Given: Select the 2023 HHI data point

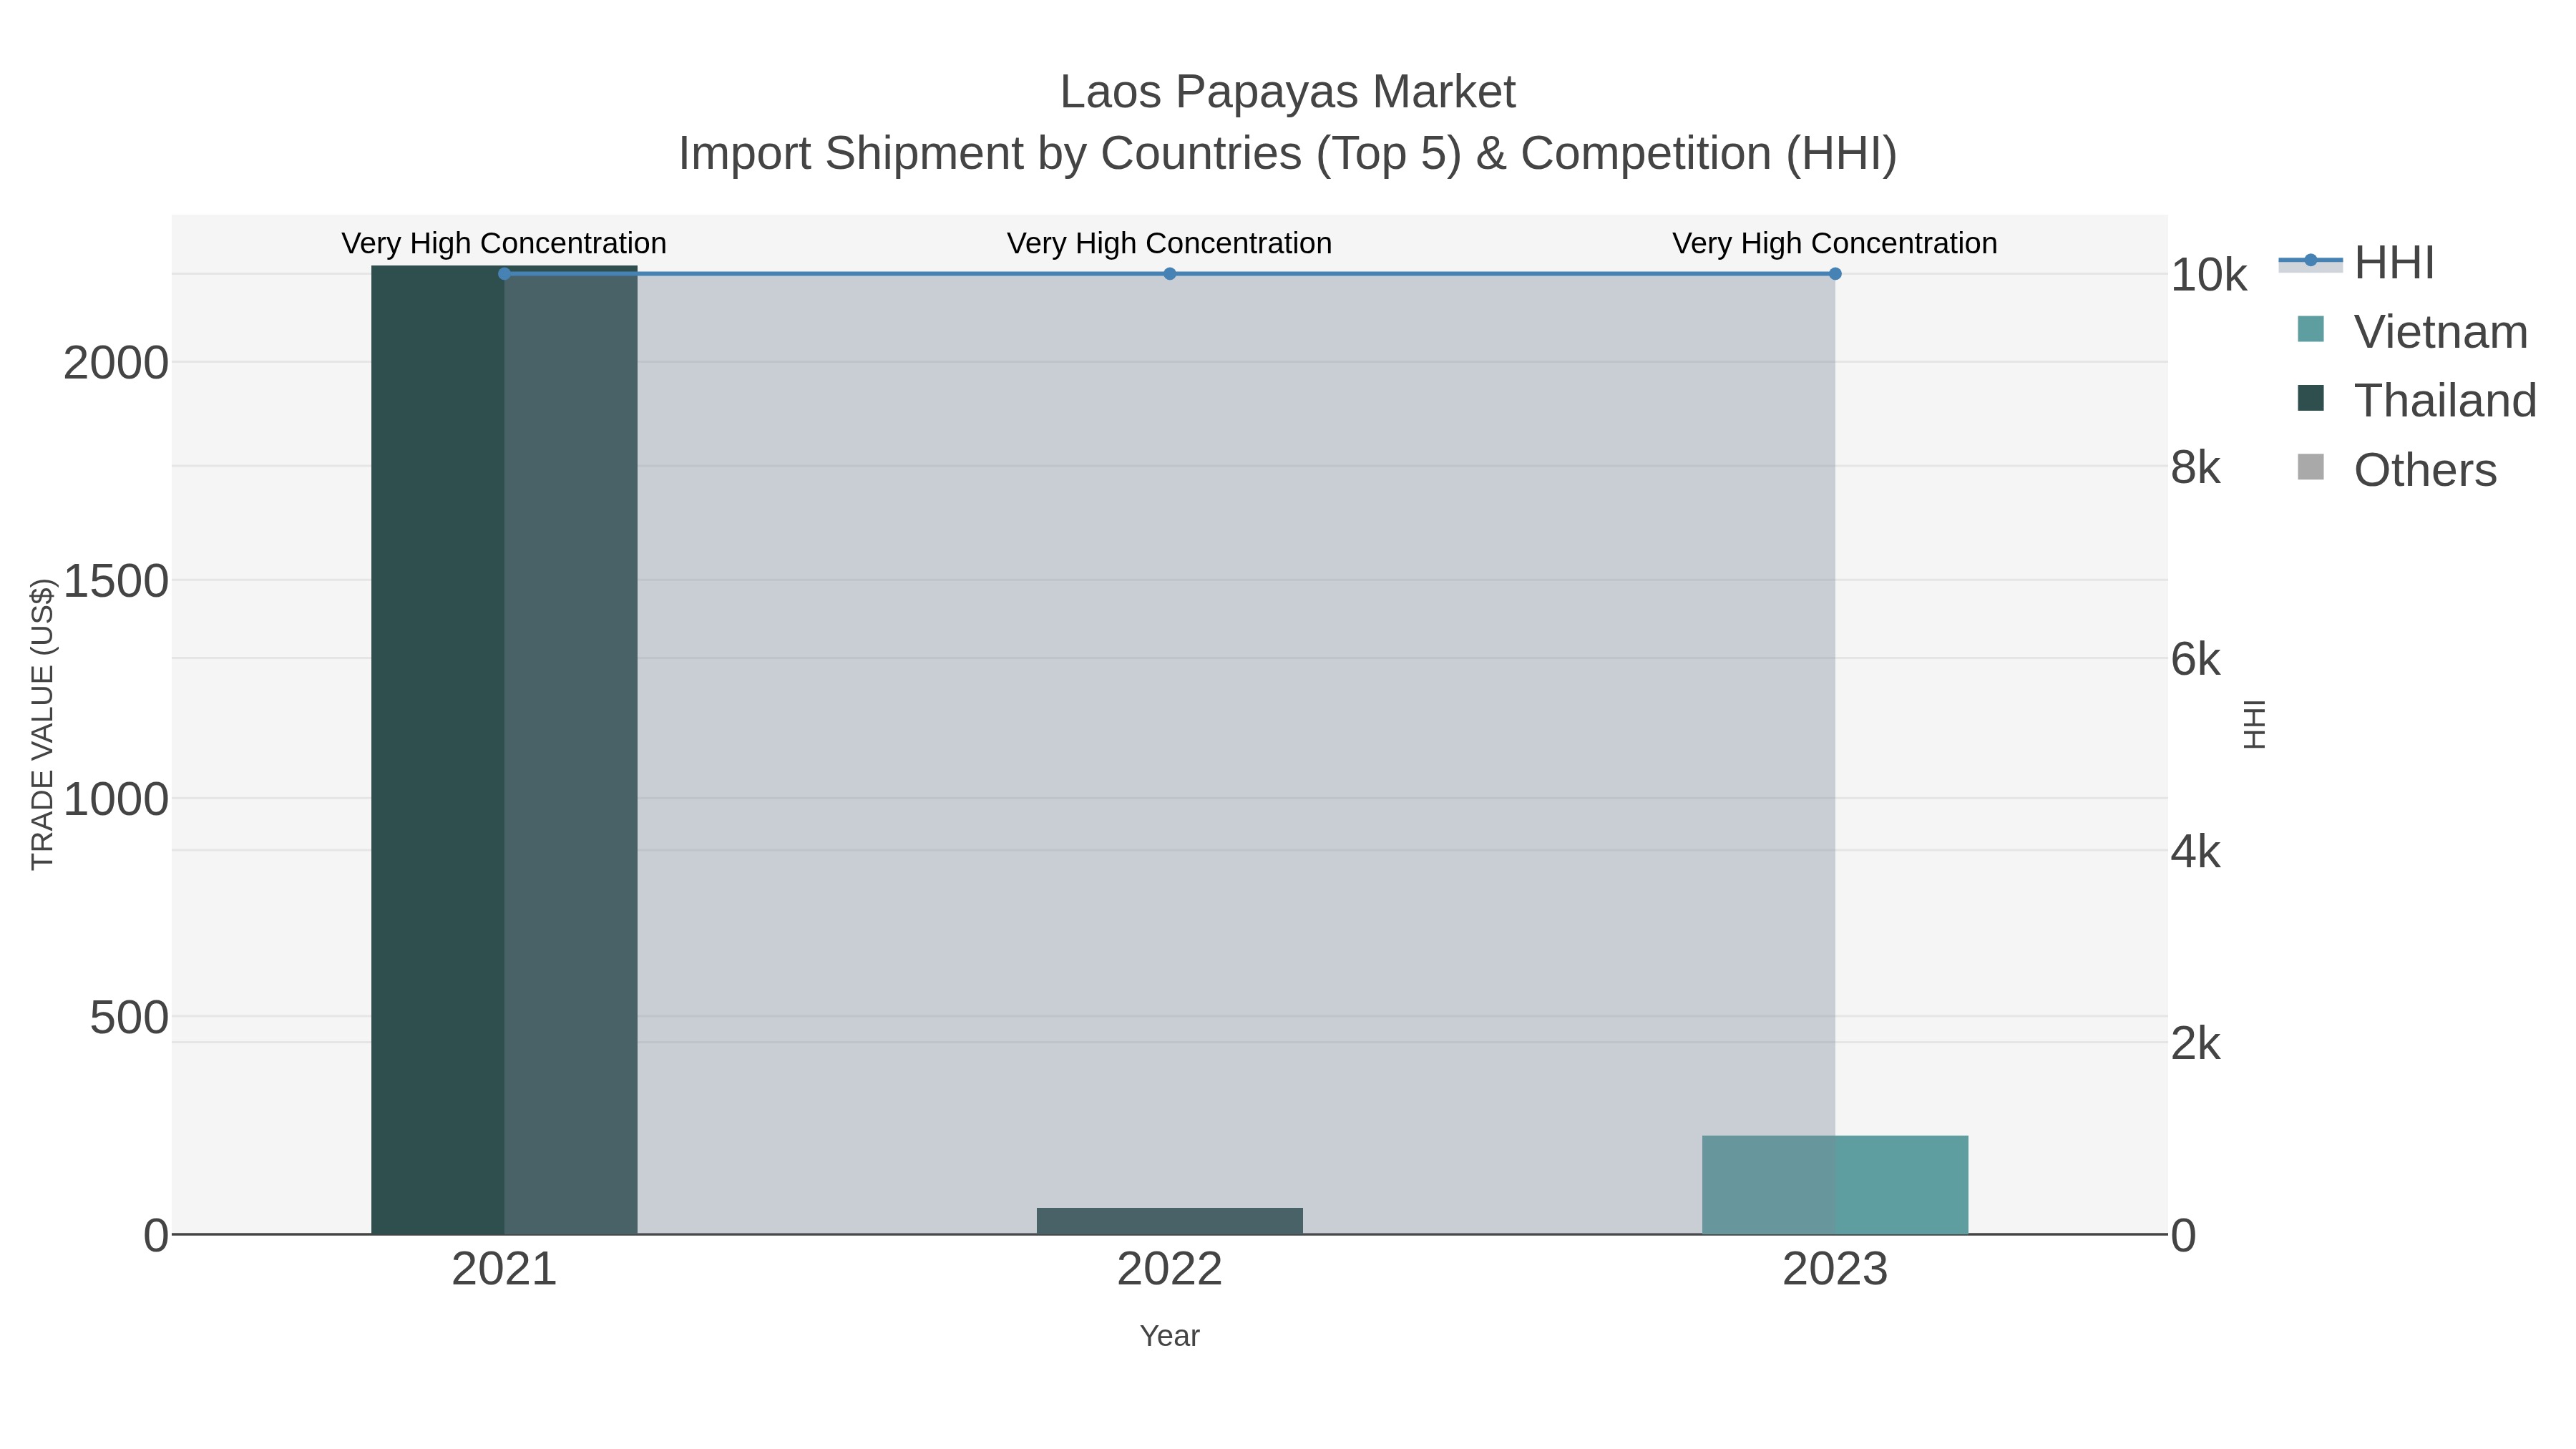Looking at the screenshot, I should click(1835, 274).
